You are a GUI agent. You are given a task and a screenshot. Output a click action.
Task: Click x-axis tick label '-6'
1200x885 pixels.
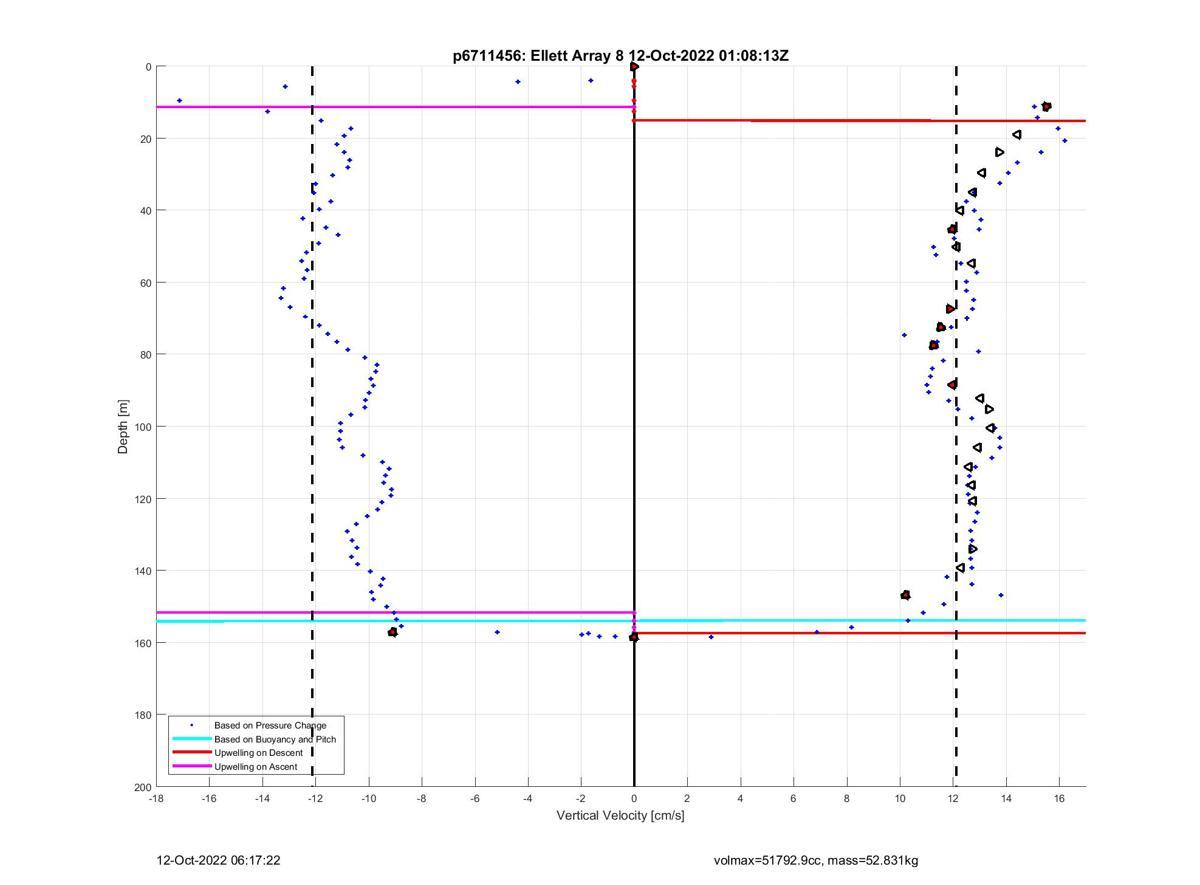pos(475,798)
